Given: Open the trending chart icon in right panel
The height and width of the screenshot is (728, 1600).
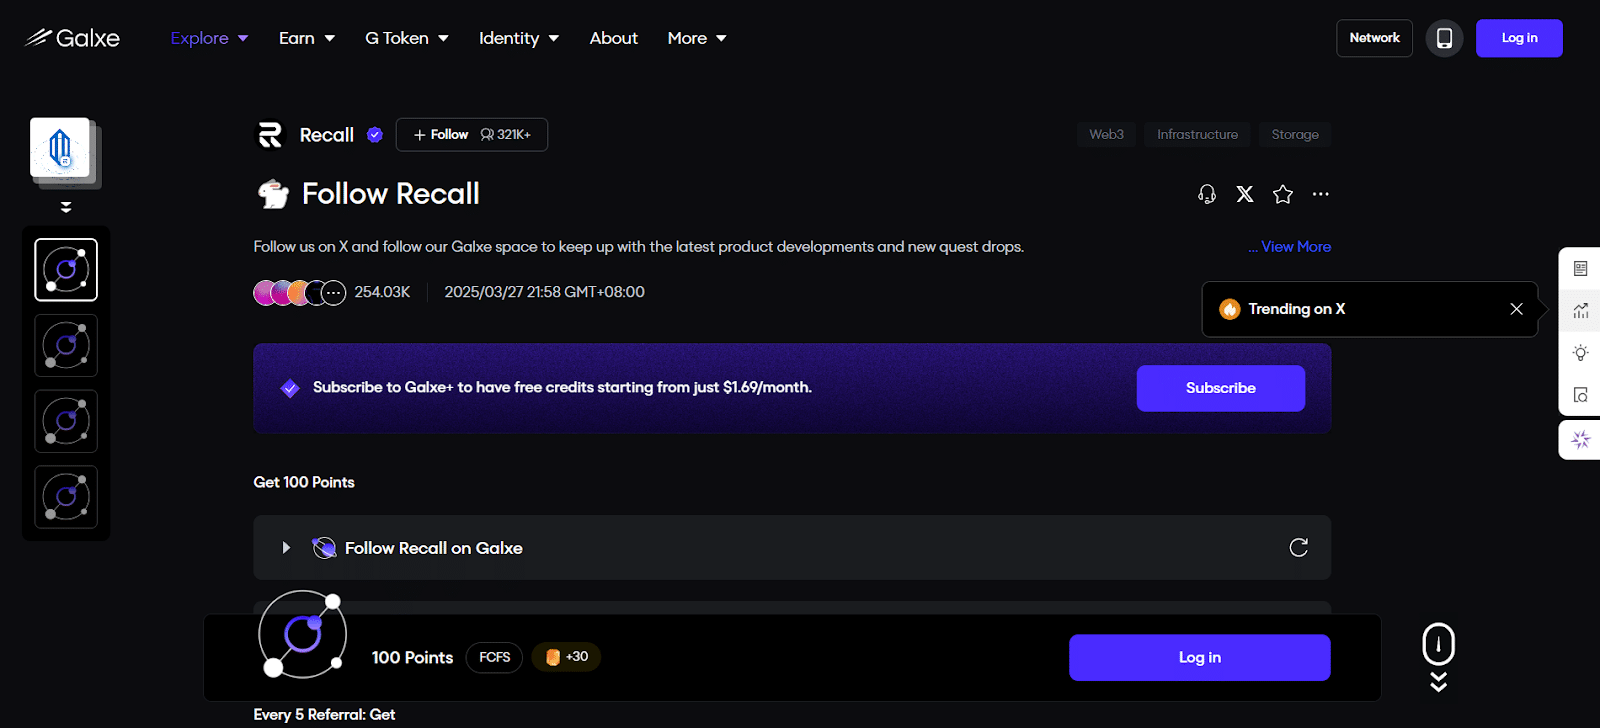Looking at the screenshot, I should [1580, 310].
